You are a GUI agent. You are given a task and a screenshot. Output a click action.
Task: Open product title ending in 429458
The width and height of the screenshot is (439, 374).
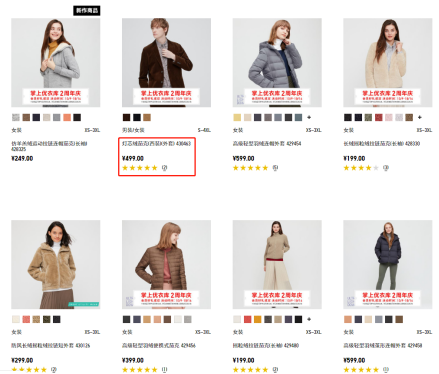(x=383, y=346)
